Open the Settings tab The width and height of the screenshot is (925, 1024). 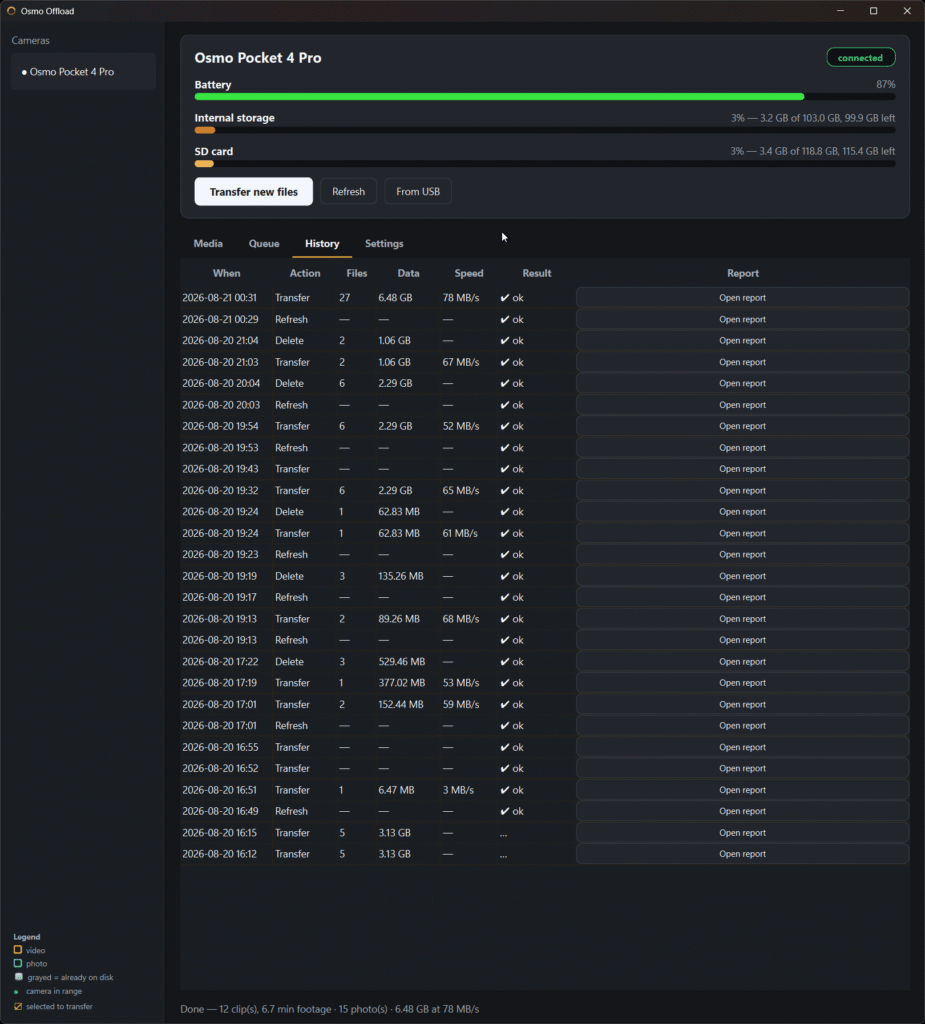click(x=384, y=244)
